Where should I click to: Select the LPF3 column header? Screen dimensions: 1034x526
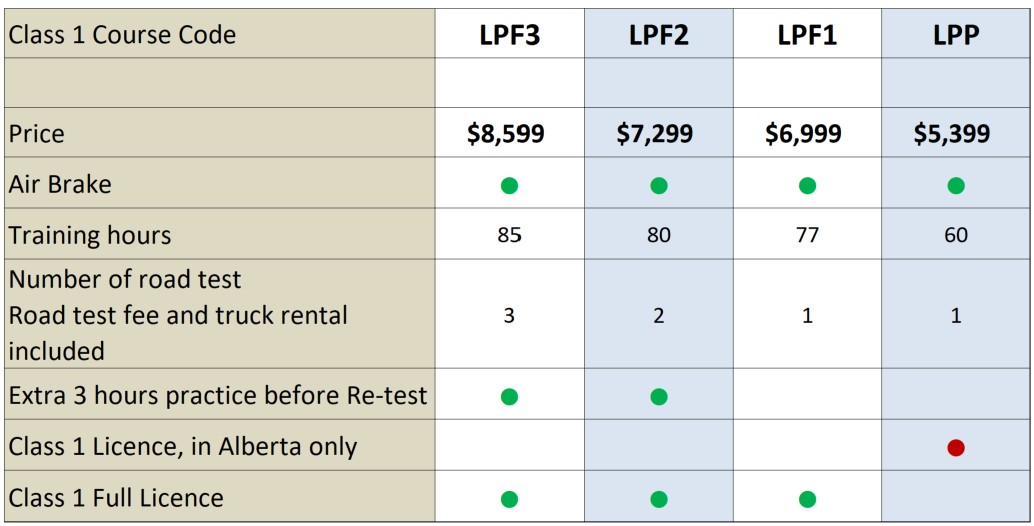[509, 35]
